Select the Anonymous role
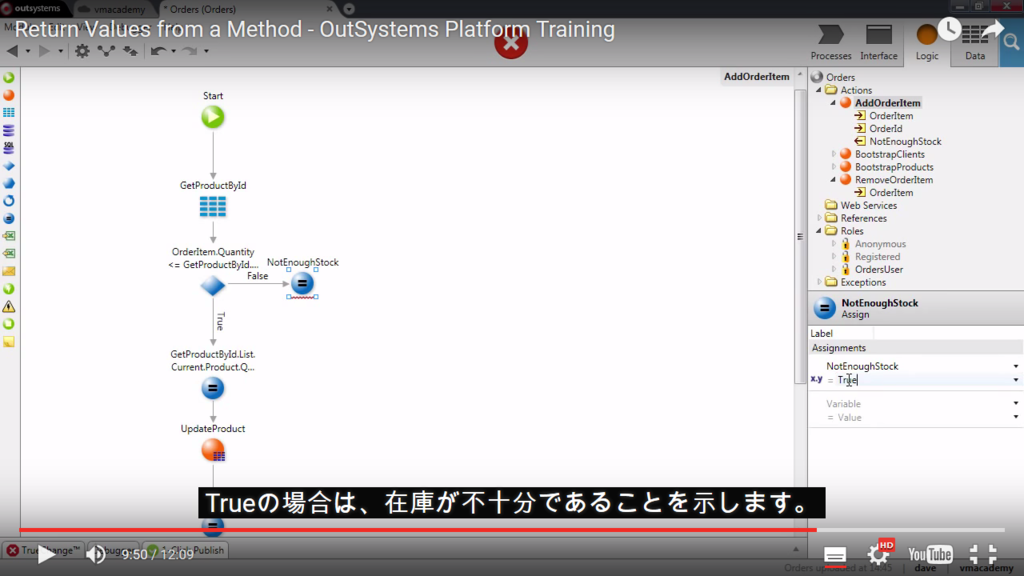This screenshot has width=1024, height=576. (880, 244)
